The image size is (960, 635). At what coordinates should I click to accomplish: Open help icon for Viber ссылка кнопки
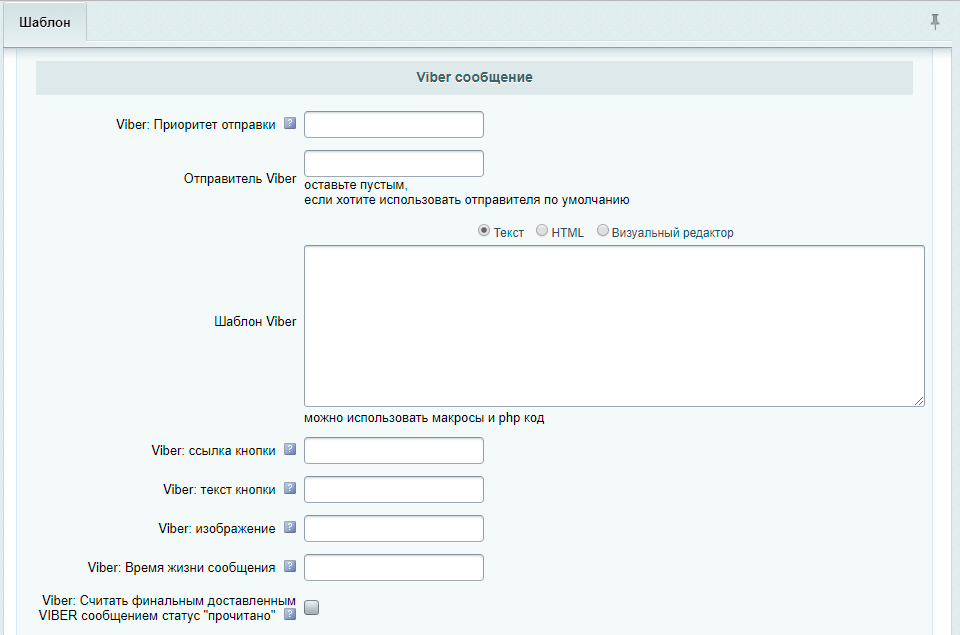(290, 449)
